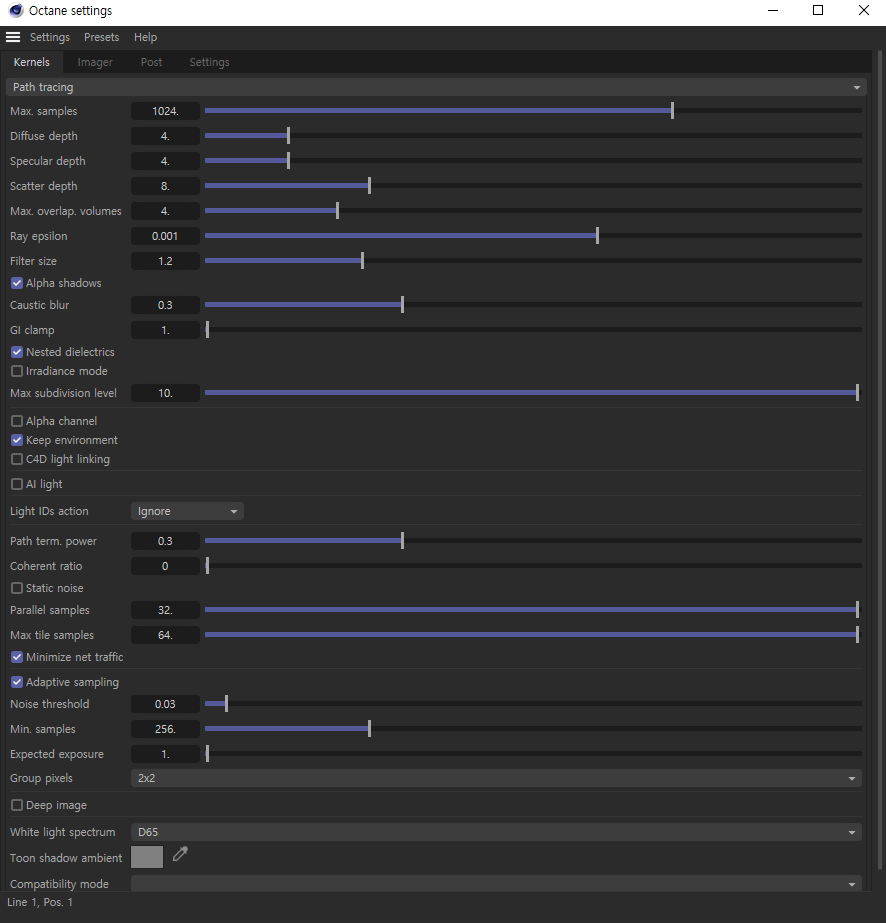The width and height of the screenshot is (886, 923).
Task: Open Compatibility mode dropdown
Action: (496, 884)
